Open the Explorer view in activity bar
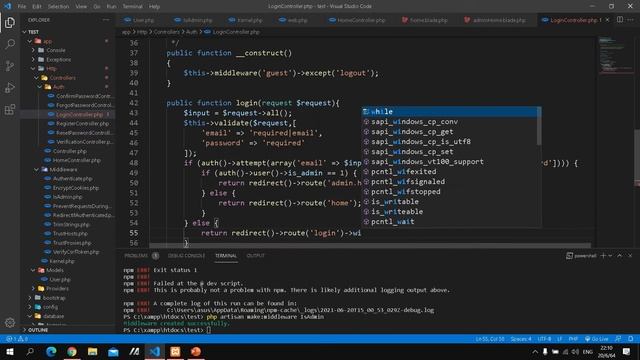The height and width of the screenshot is (360, 640). [x=10, y=22]
